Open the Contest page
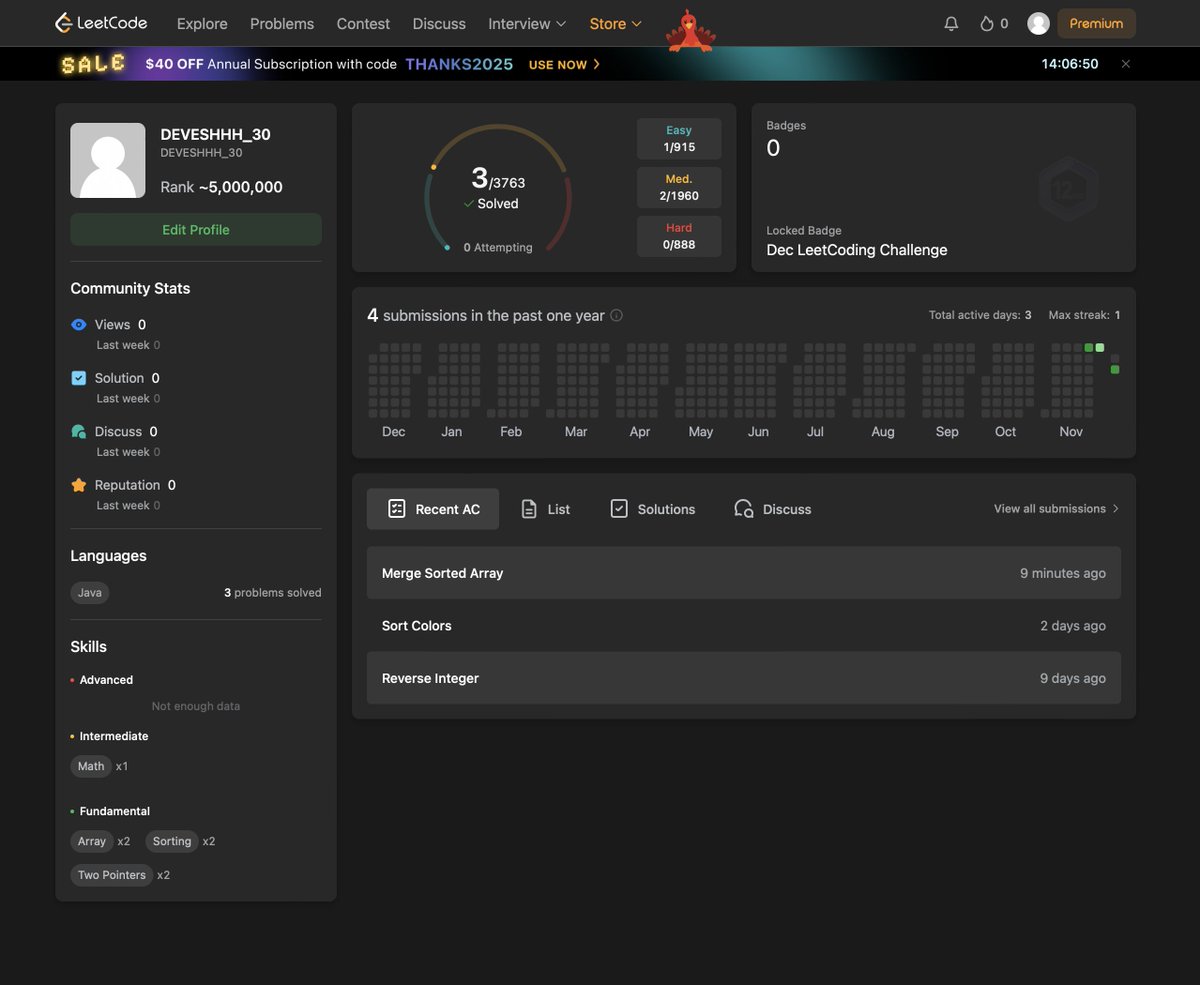Viewport: 1200px width, 985px height. click(363, 23)
